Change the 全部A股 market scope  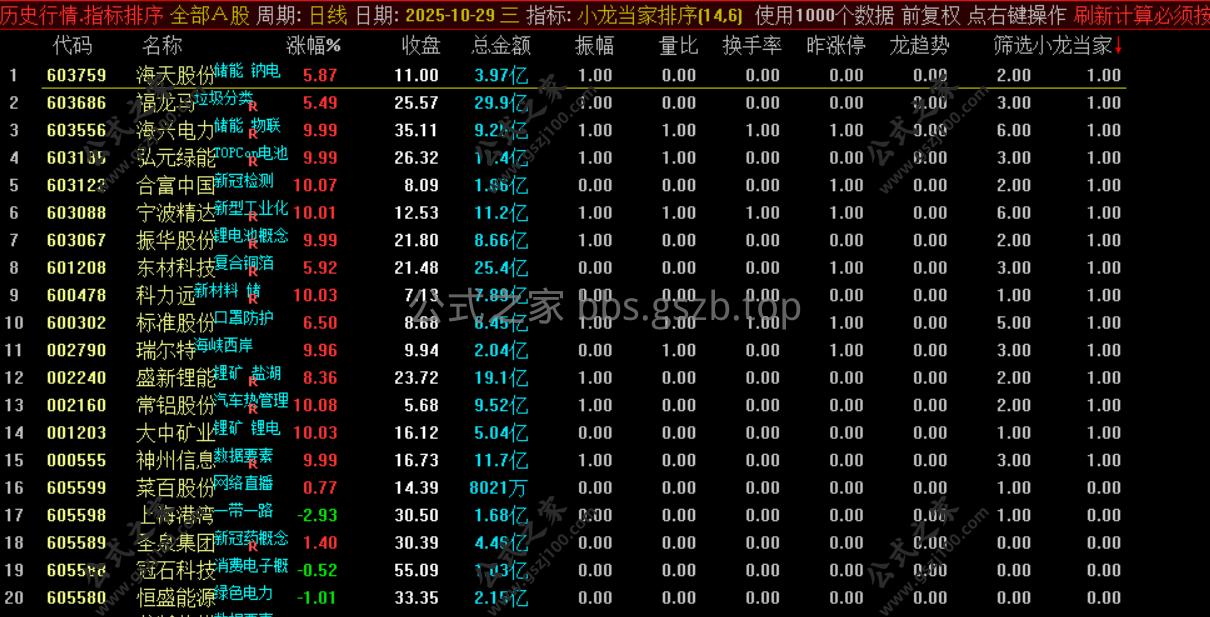211,15
